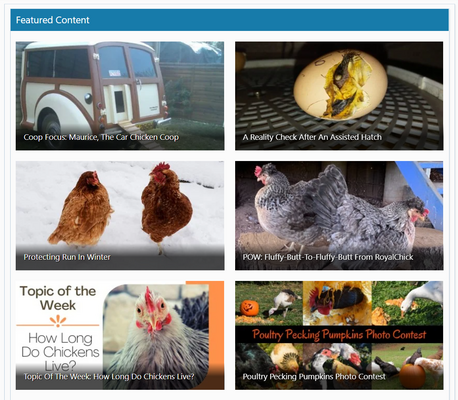
Task: Click the ducks beside pumpkin photo
Action: coord(337,366)
